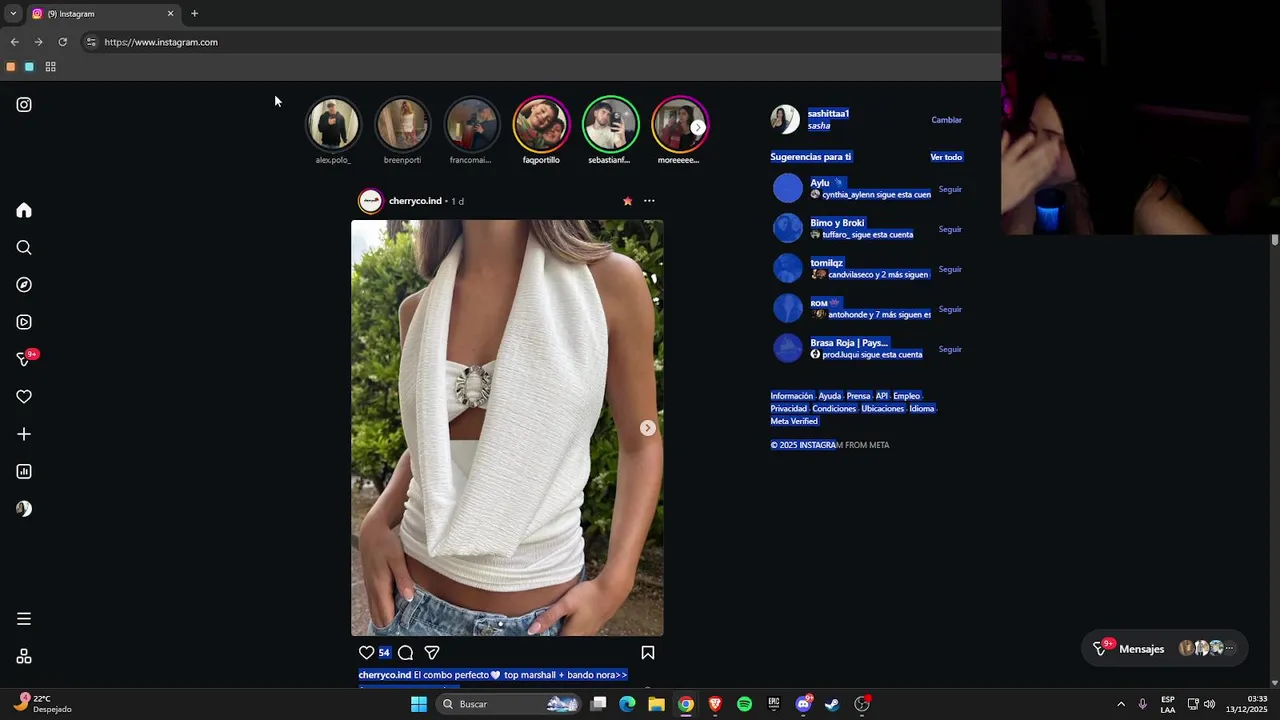Click the taskbar Buscar search box
The height and width of the screenshot is (720, 1280).
pos(509,704)
